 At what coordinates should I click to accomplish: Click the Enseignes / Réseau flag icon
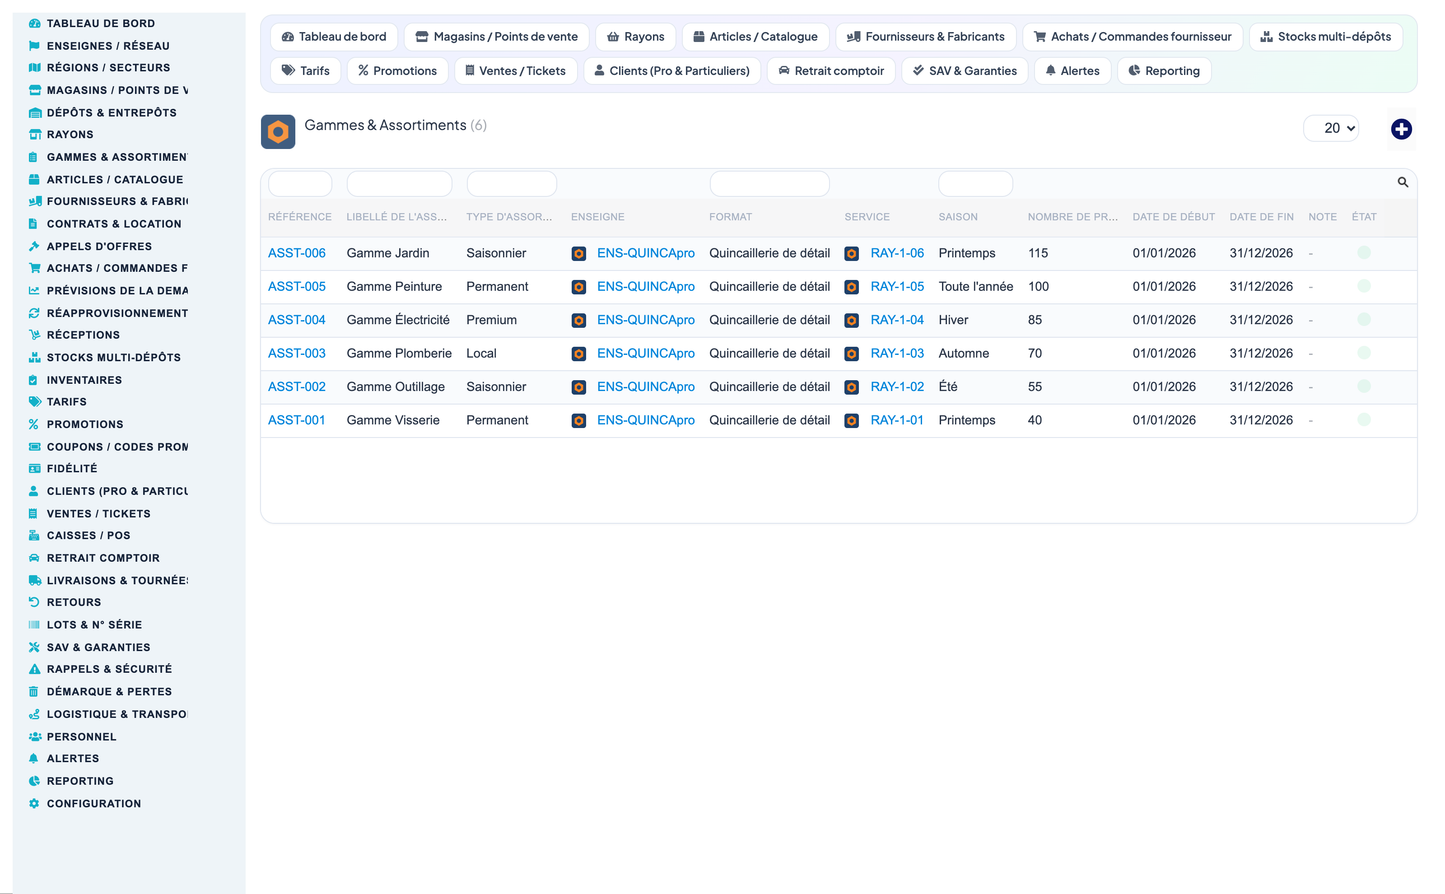[x=34, y=46]
